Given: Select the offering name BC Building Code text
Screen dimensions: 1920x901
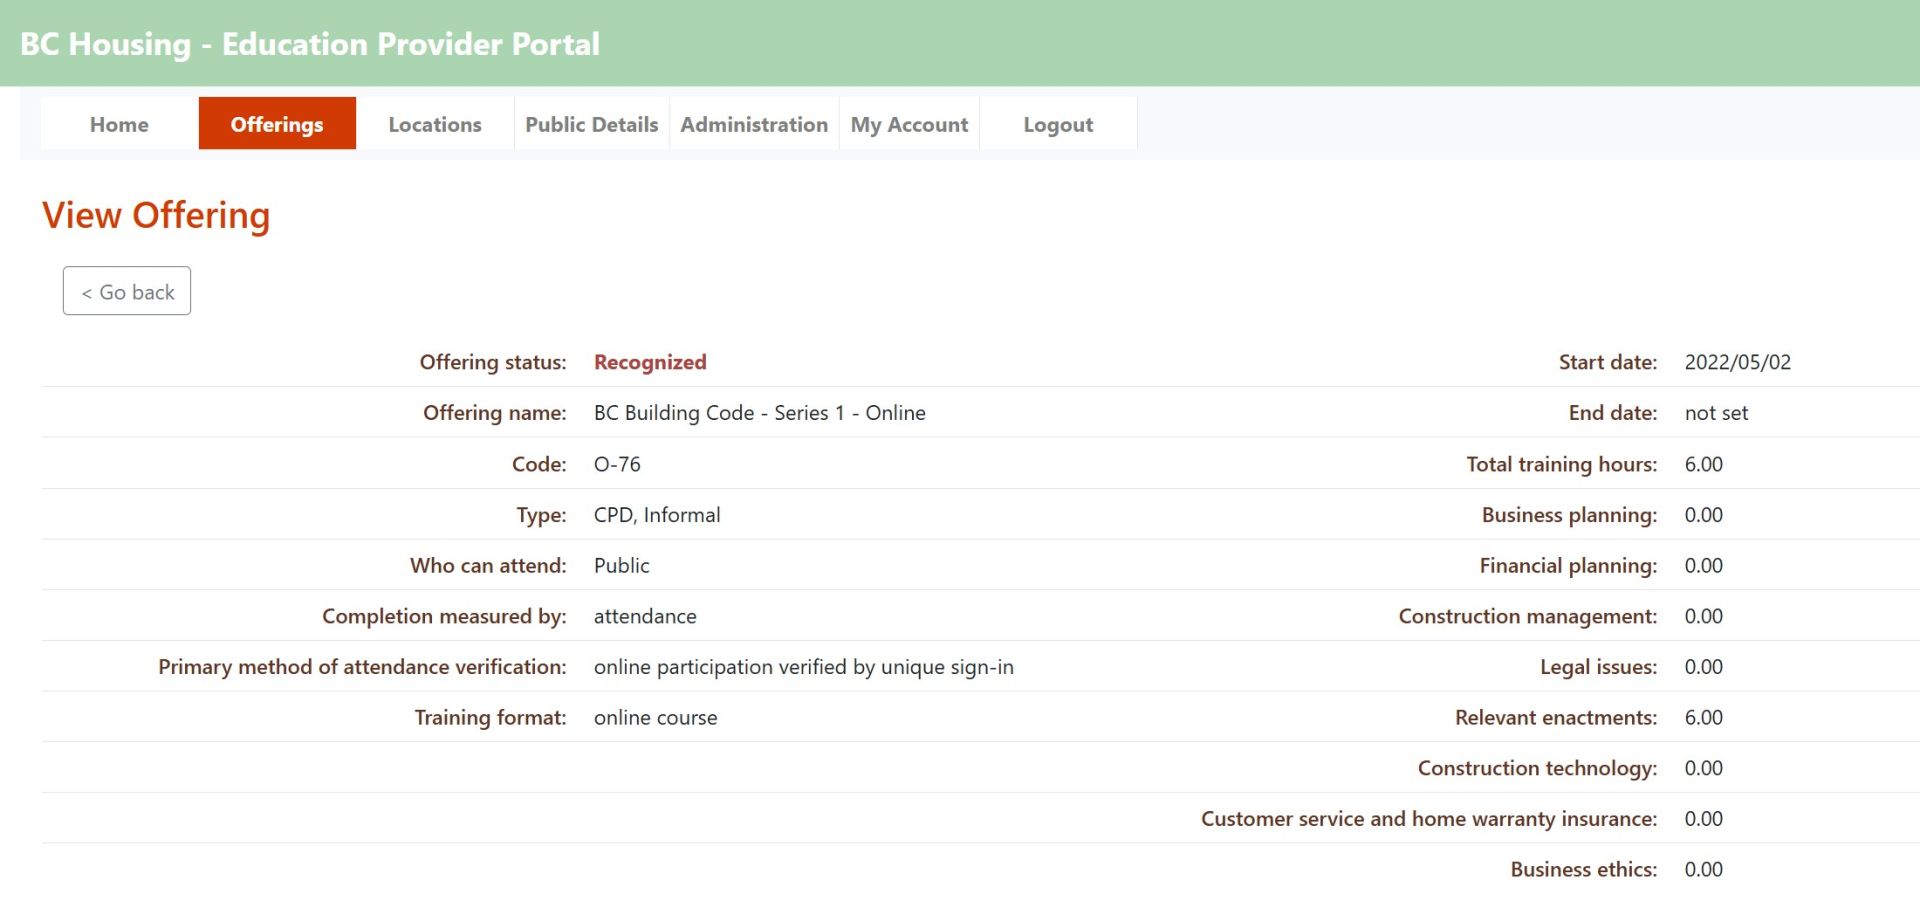Looking at the screenshot, I should [x=759, y=413].
